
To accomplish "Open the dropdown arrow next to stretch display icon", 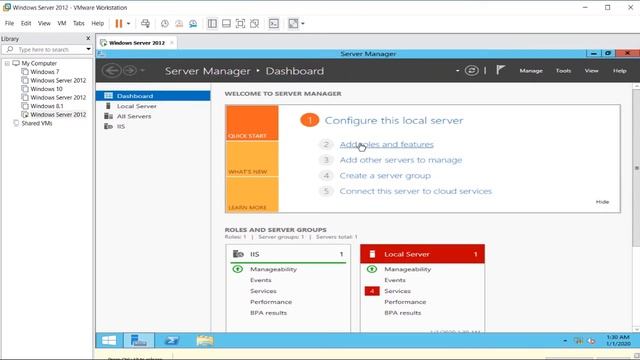I will point(303,24).
